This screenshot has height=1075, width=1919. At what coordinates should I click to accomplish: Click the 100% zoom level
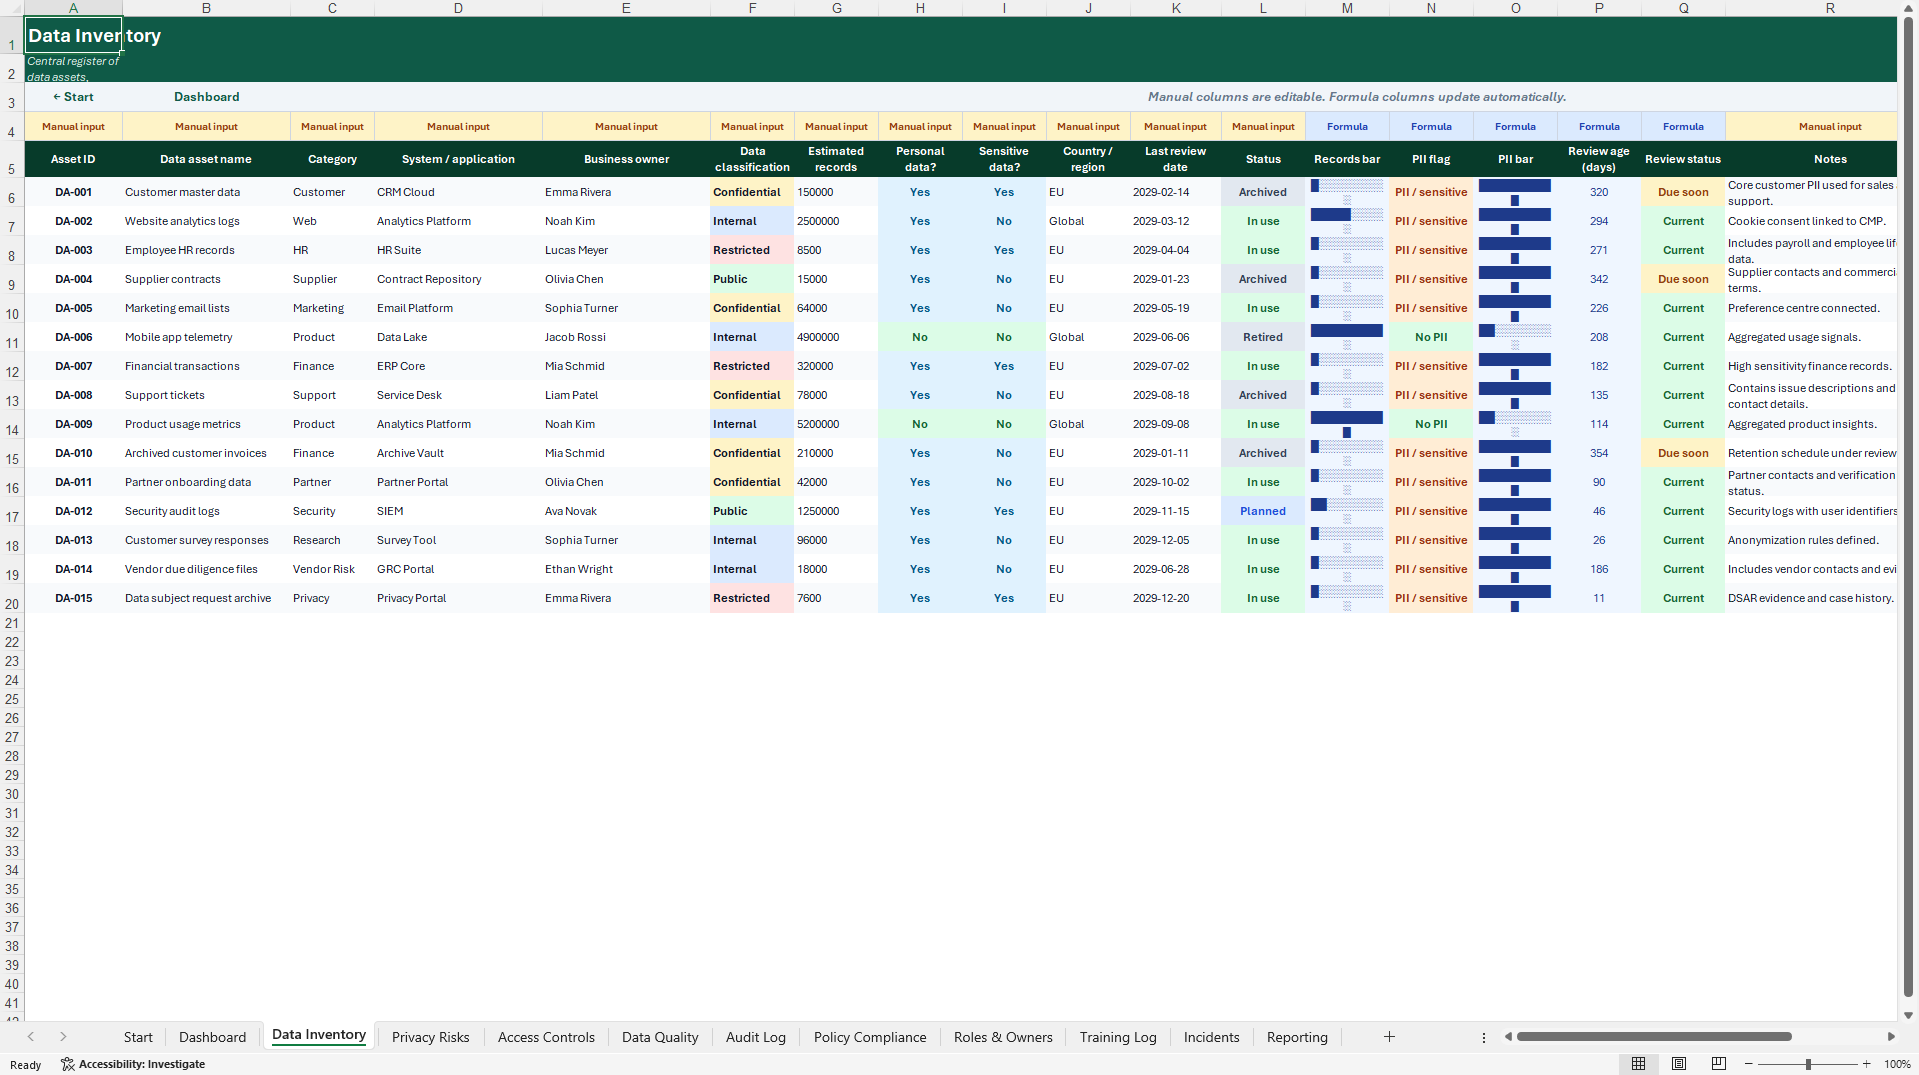[1897, 1064]
